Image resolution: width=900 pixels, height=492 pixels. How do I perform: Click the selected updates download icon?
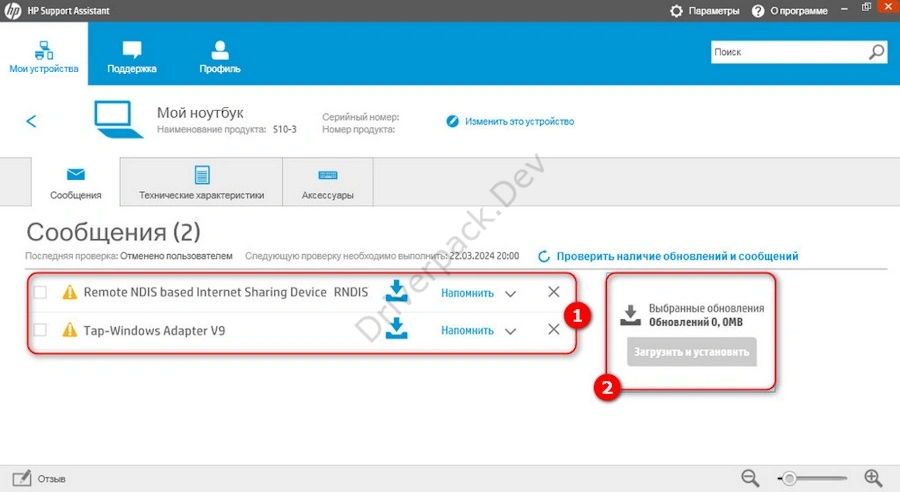(630, 315)
